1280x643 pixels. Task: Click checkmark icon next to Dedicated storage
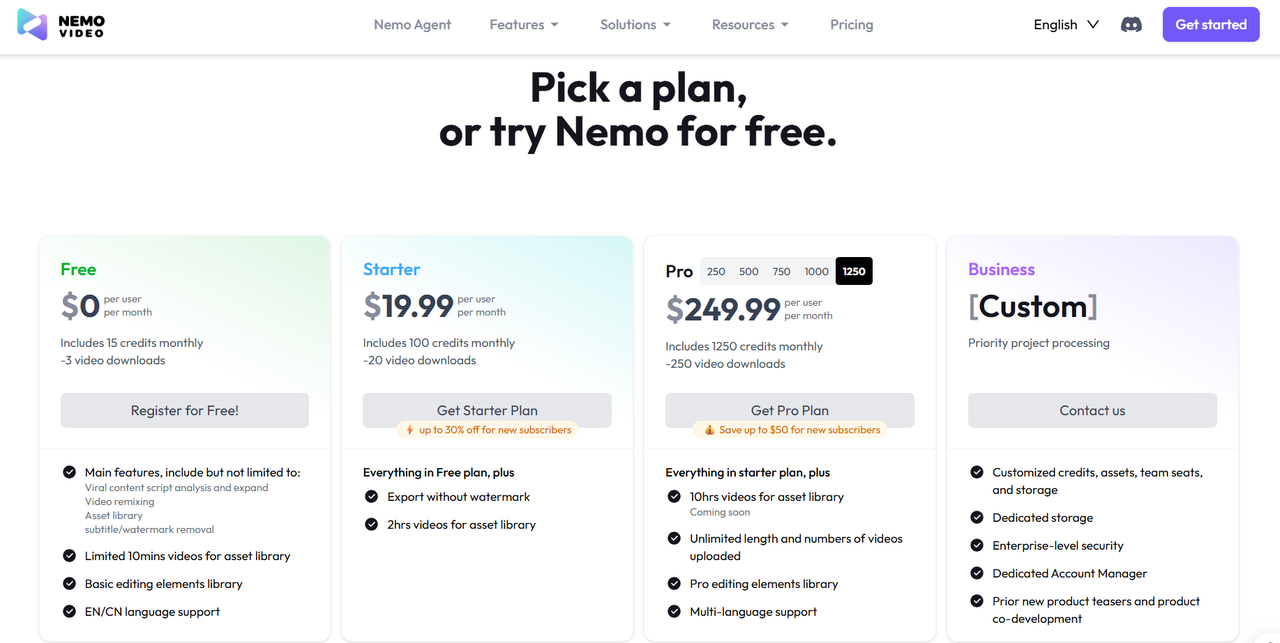976,517
